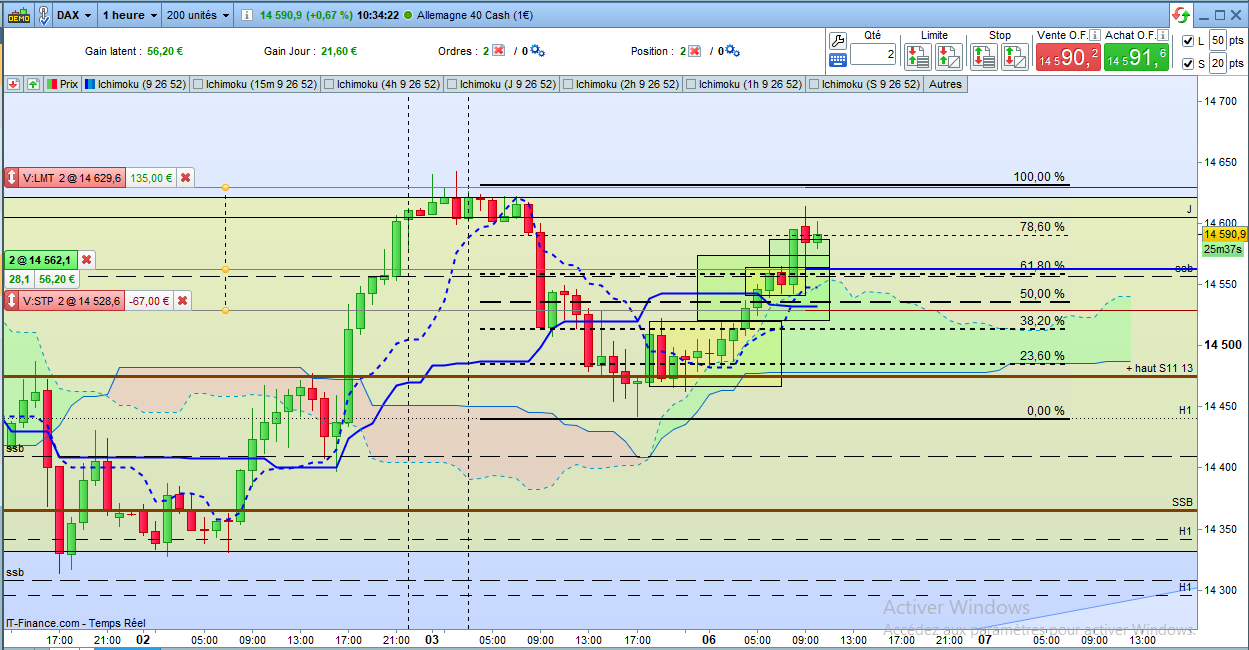Click the red-green refresh arrows icon
The image size is (1249, 650).
tap(1181, 15)
